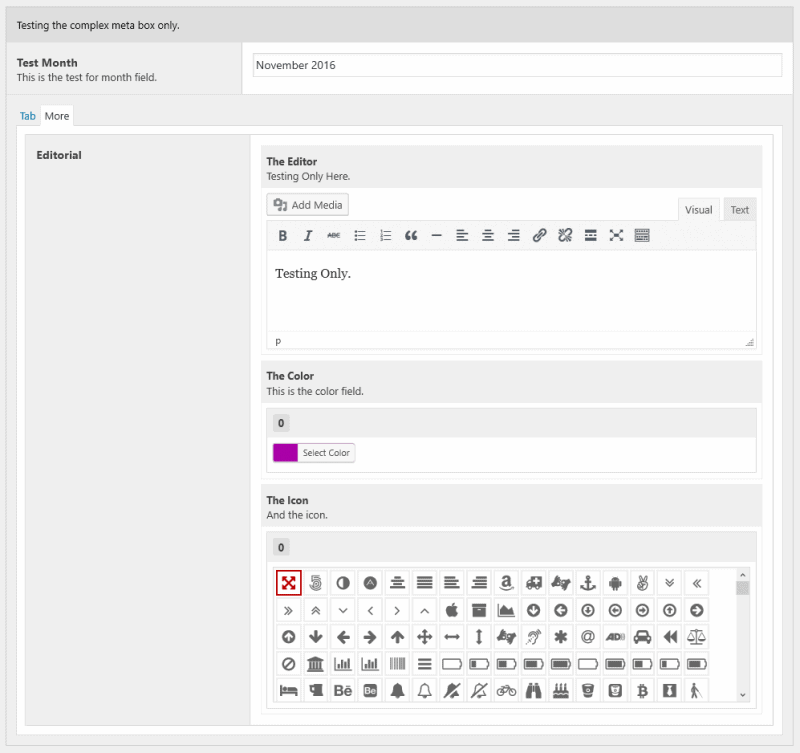800x753 pixels.
Task: Click the purple color swatch
Action: [x=285, y=453]
